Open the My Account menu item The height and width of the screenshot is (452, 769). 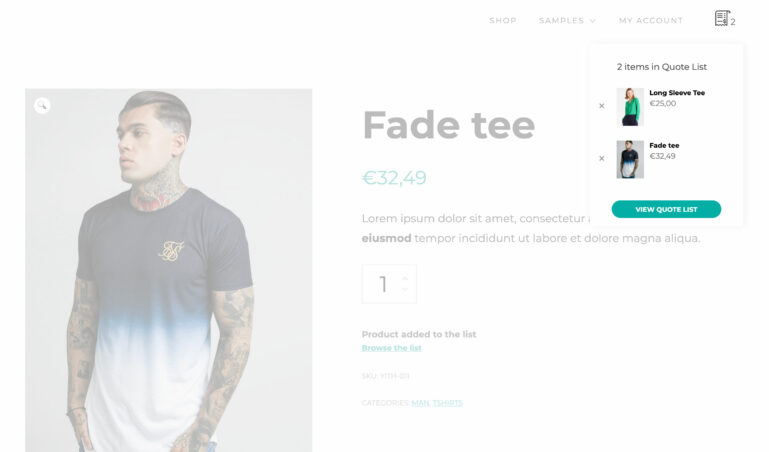[x=651, y=21]
